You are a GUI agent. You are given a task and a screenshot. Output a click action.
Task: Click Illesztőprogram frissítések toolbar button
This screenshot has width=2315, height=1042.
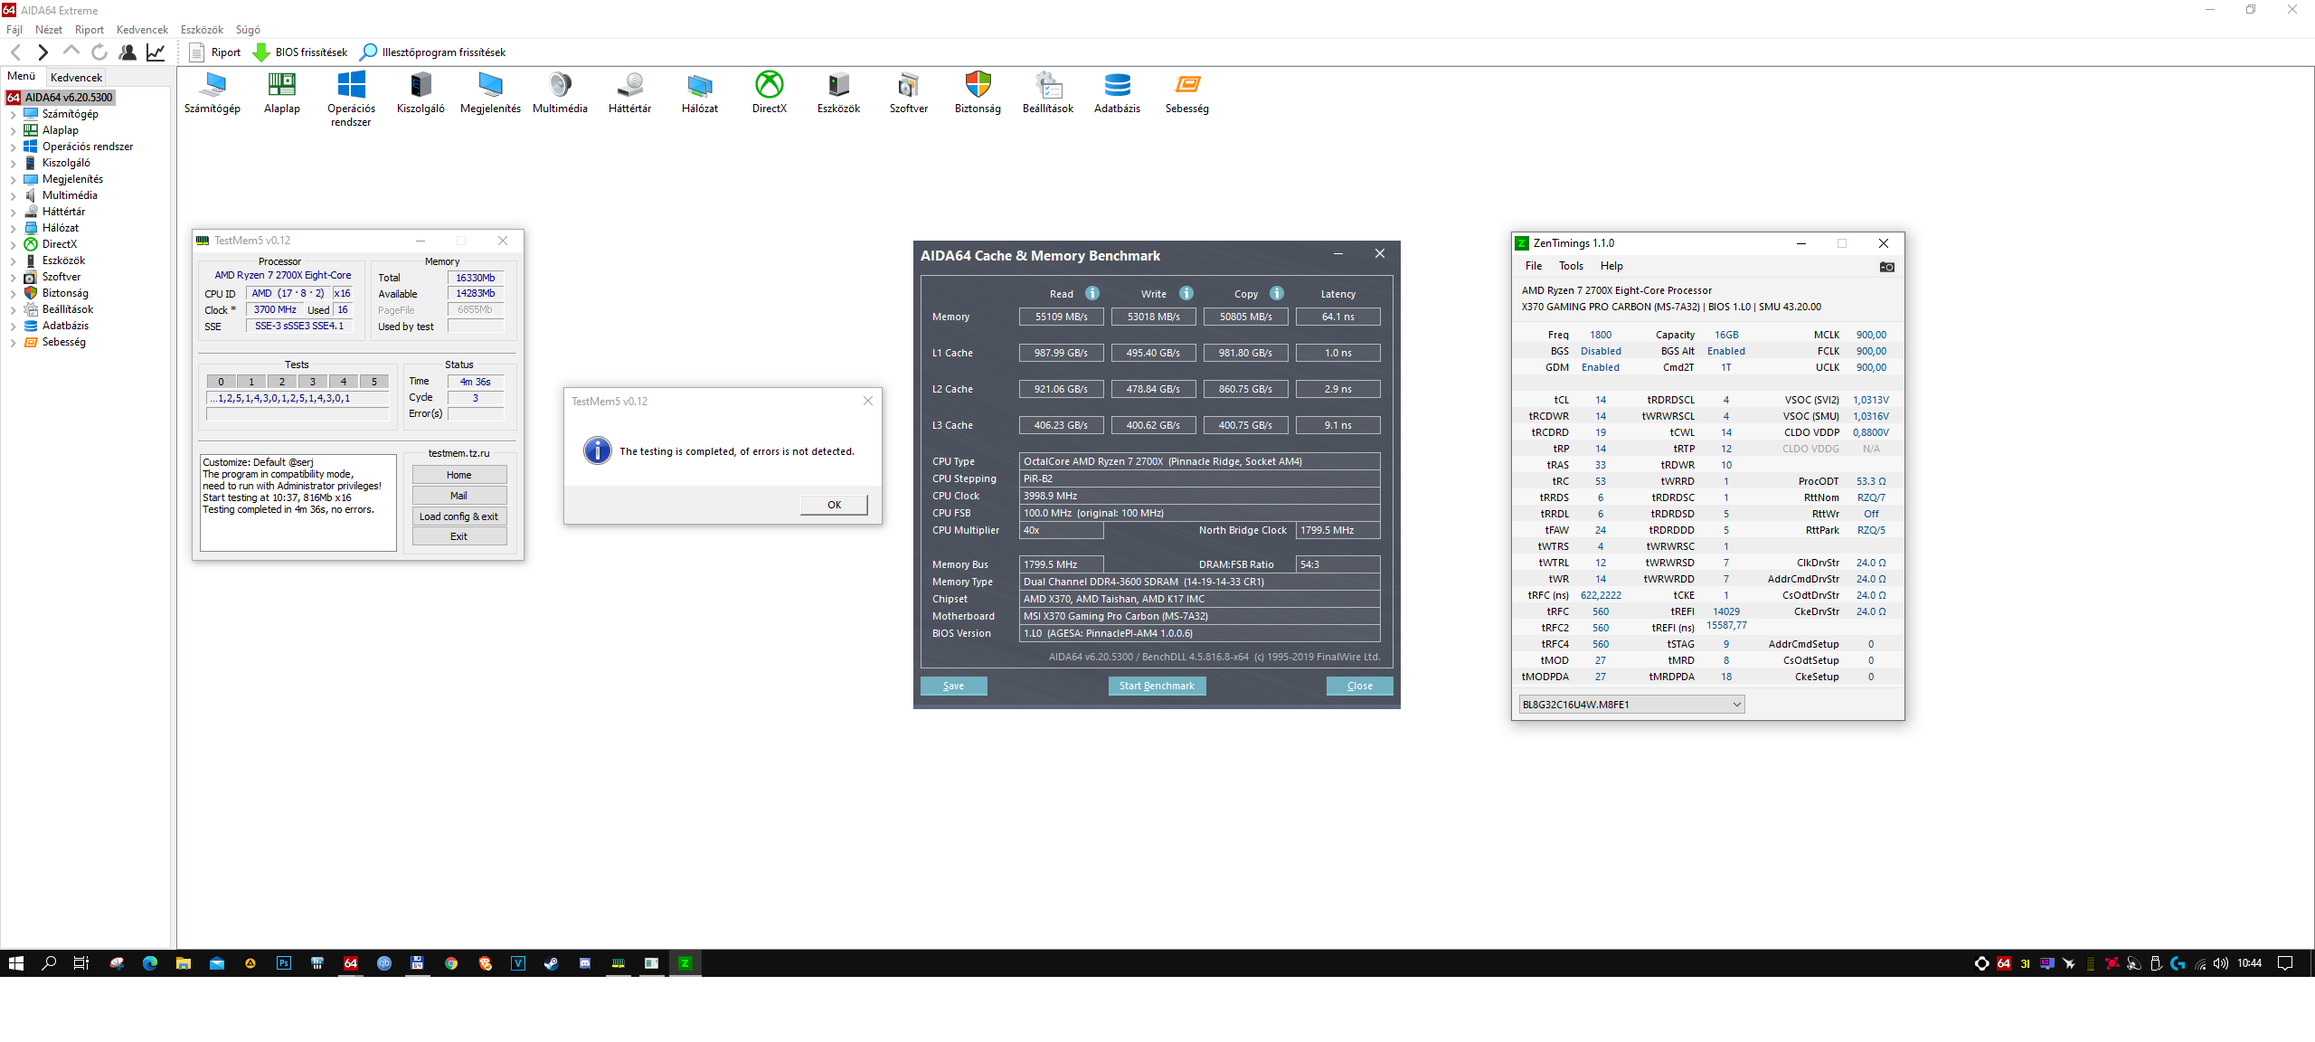(x=433, y=52)
